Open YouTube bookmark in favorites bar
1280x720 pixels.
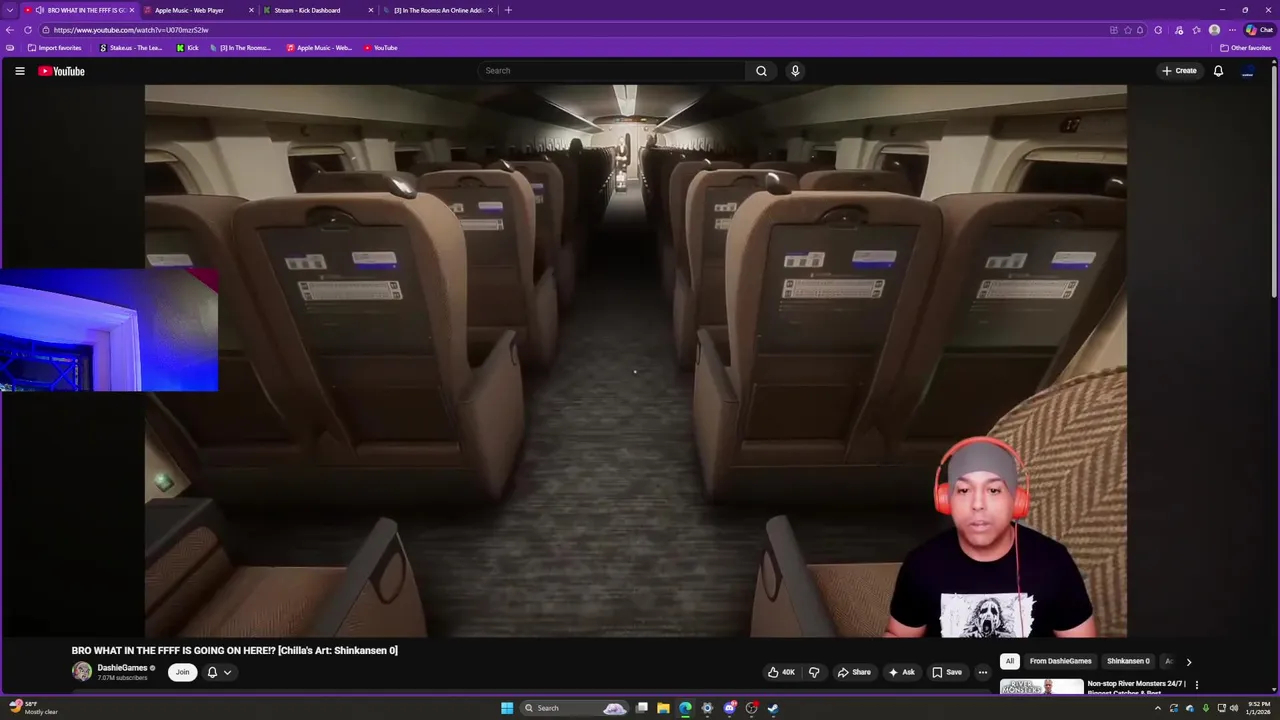pos(381,48)
